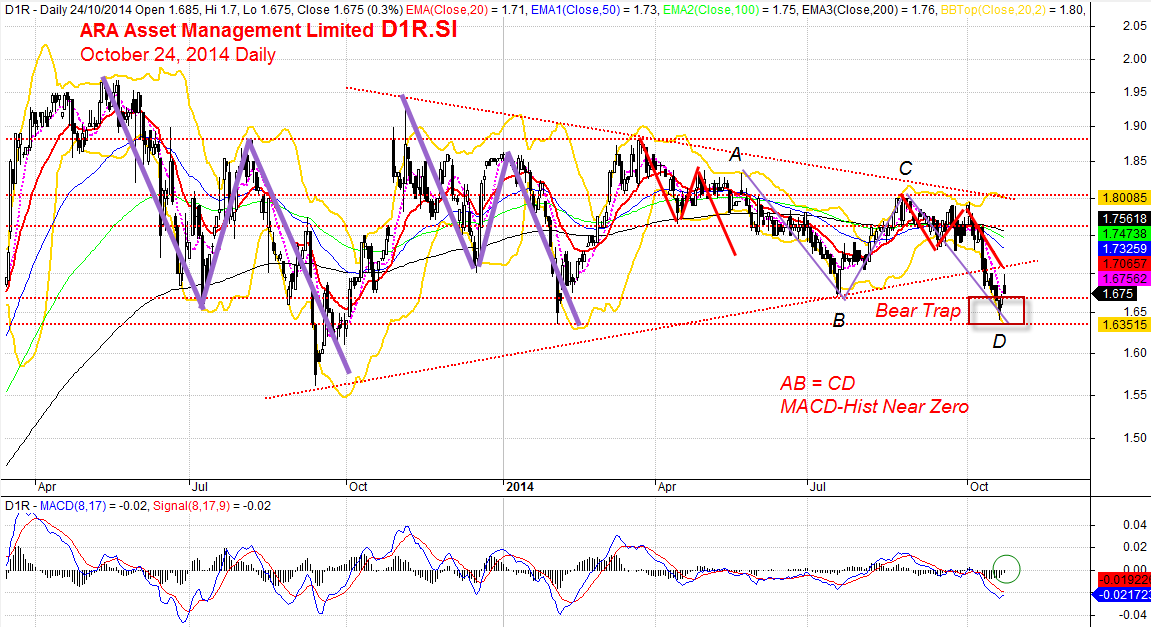The height and width of the screenshot is (627, 1151).
Task: Click the Bear Trap annotation text
Action: coord(918,311)
